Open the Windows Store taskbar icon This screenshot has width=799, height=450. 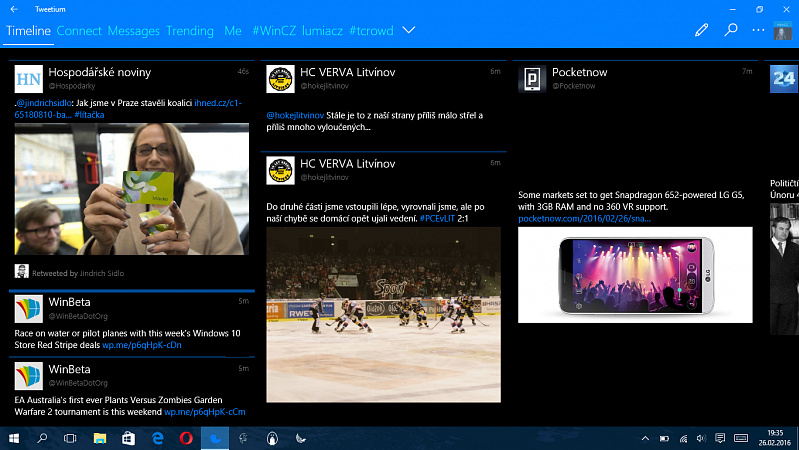[x=128, y=438]
